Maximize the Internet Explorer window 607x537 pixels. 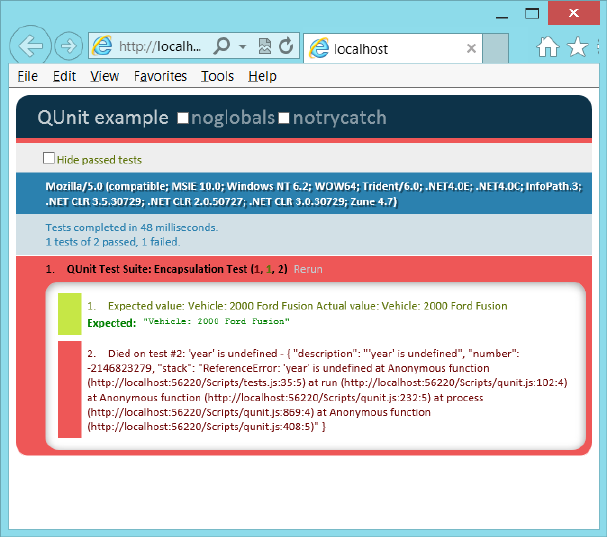click(x=532, y=14)
